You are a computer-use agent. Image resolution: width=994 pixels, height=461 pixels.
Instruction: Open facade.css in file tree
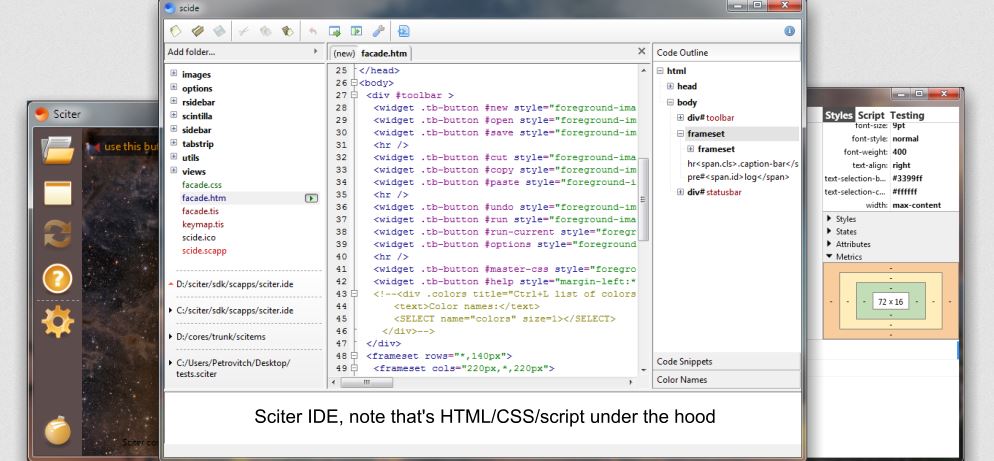point(202,185)
